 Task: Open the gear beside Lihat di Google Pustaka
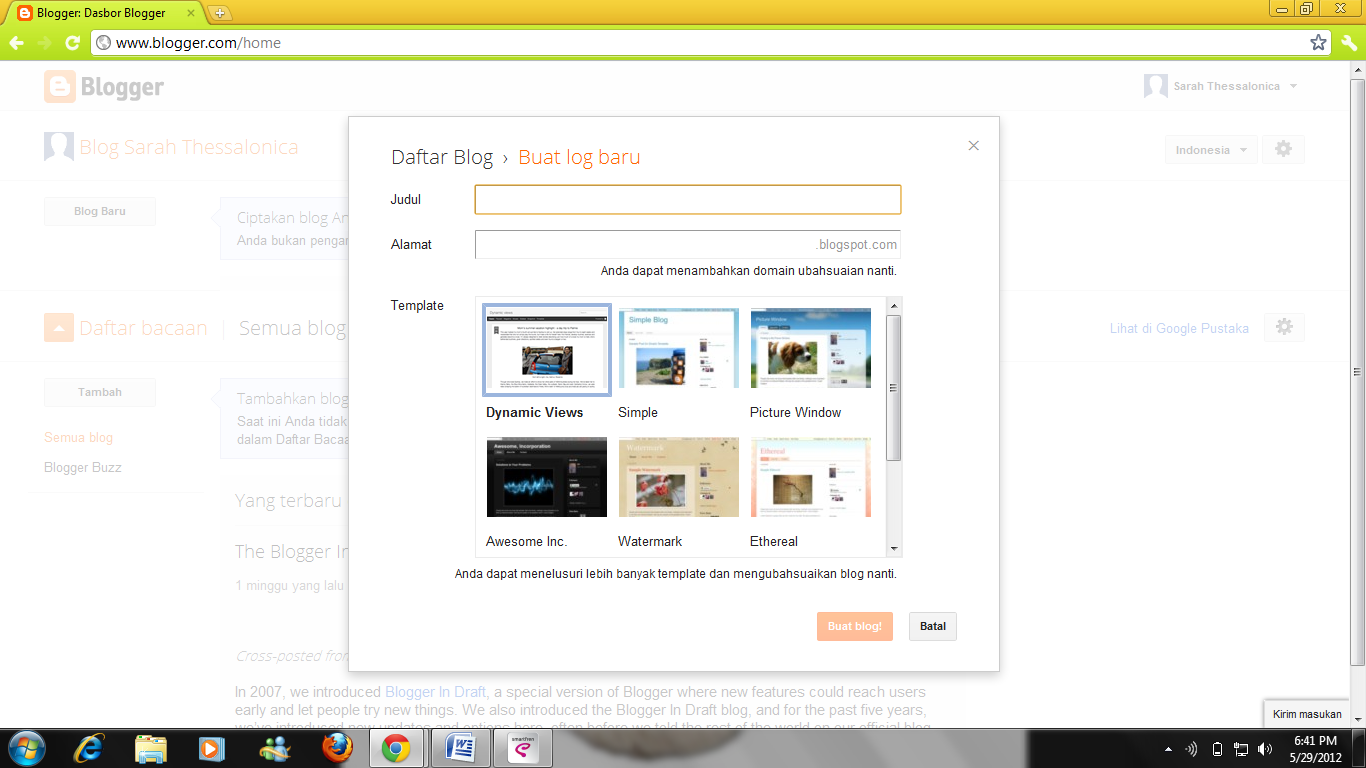[x=1284, y=327]
